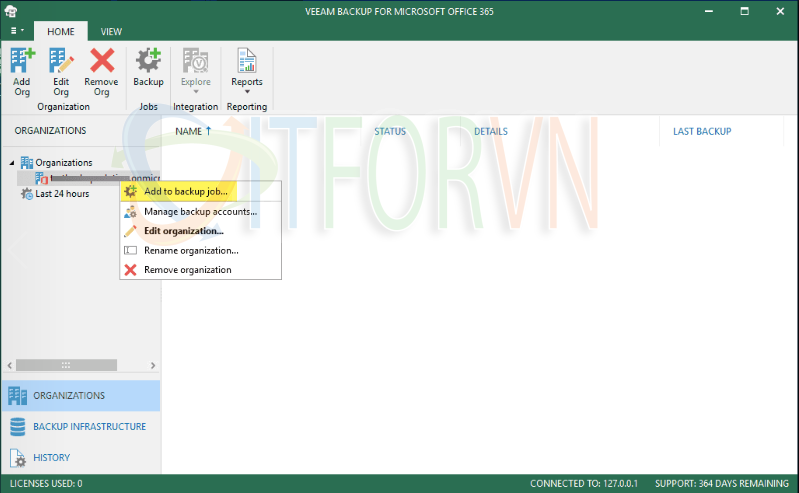Click the LAST BACKUP column header
Viewport: 799px width, 493px height.
pyautogui.click(x=701, y=131)
